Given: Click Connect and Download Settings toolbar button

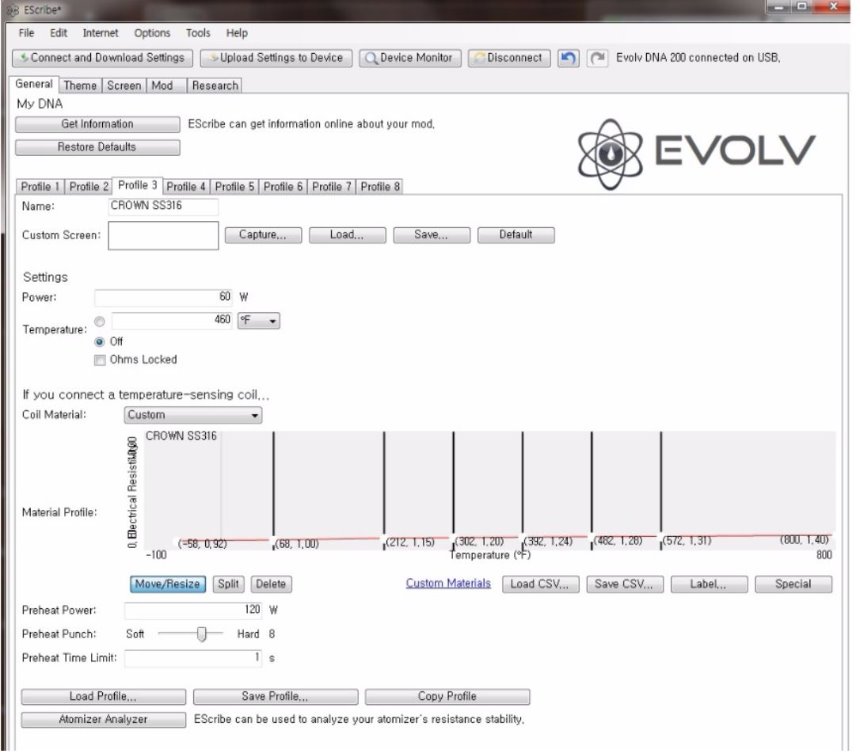Looking at the screenshot, I should point(101,58).
